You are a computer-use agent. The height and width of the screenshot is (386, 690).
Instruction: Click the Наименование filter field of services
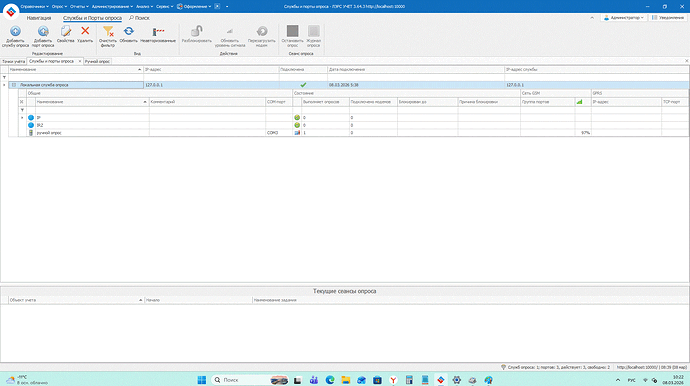tap(76, 77)
